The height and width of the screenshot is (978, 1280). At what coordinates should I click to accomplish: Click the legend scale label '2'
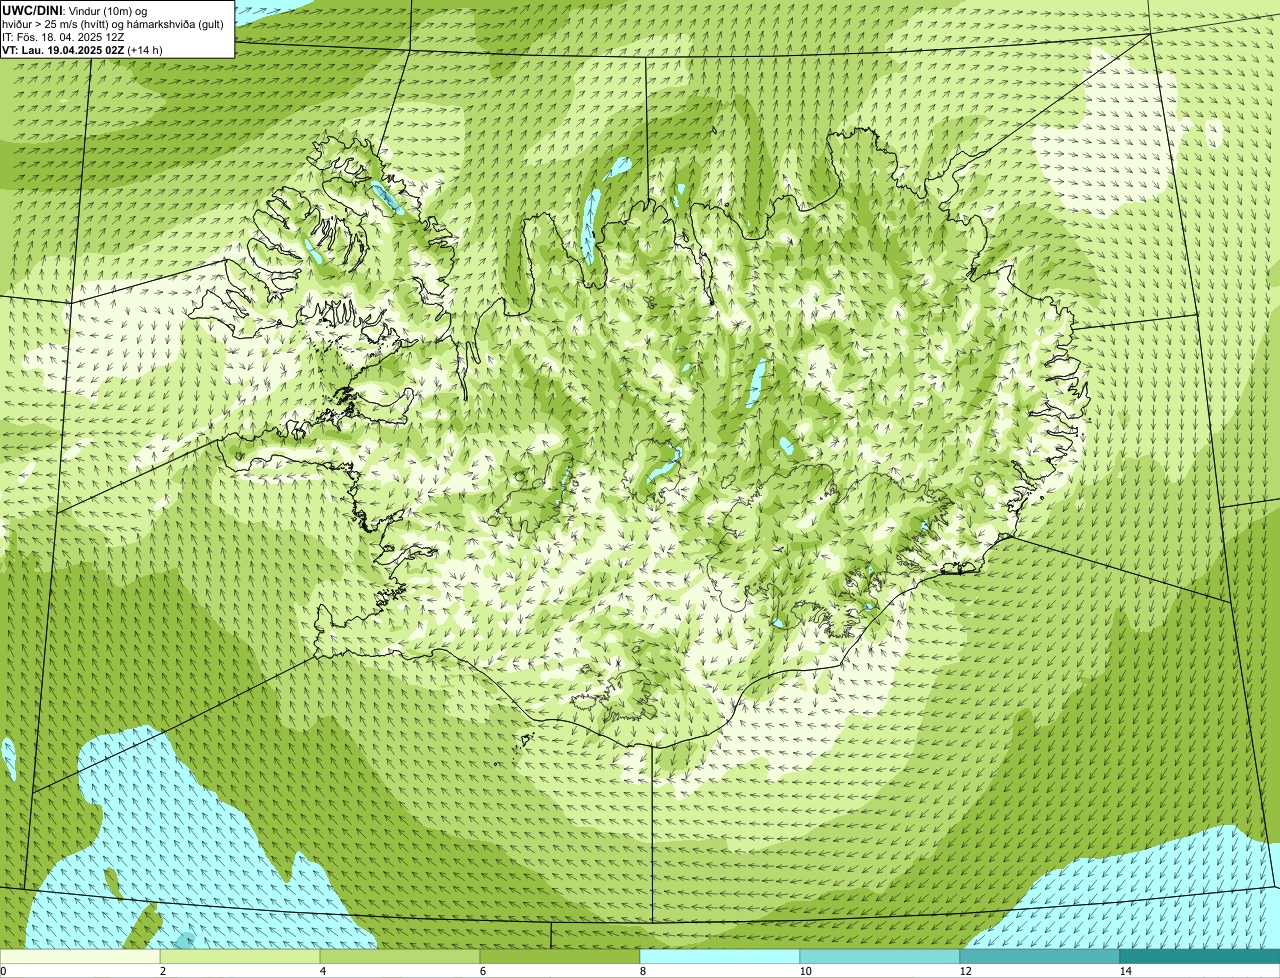point(163,971)
